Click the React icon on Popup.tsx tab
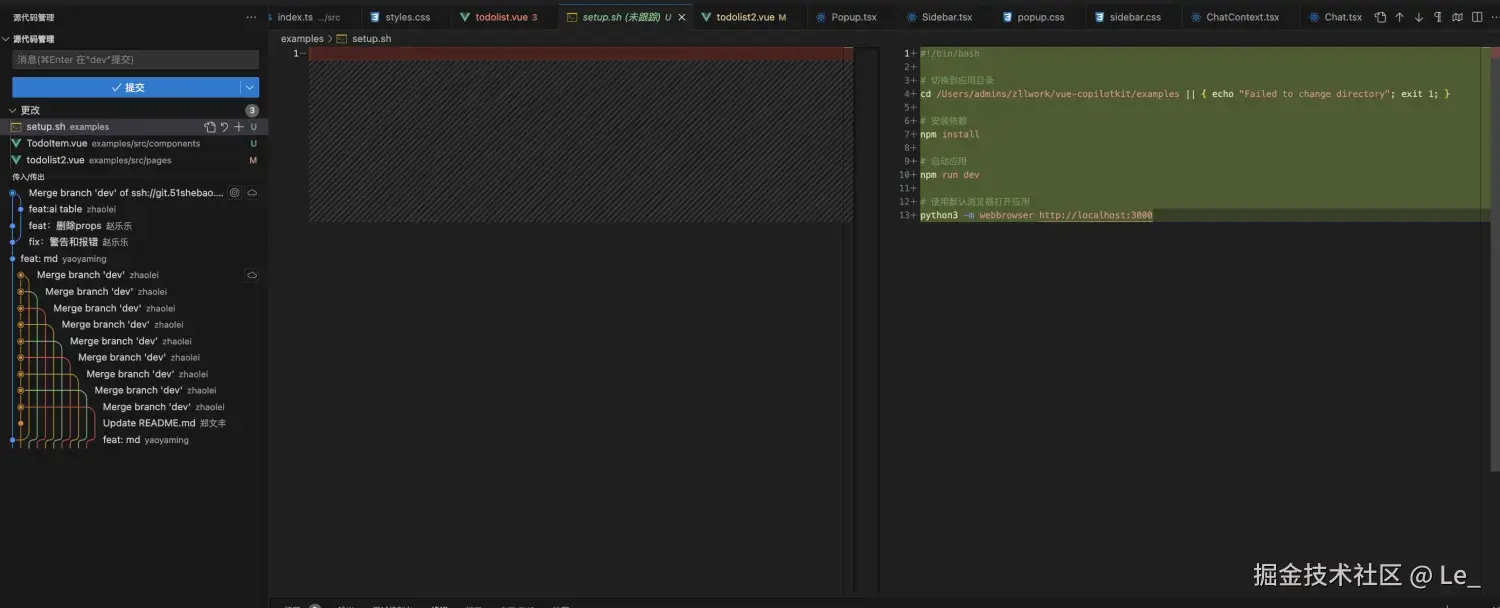The height and width of the screenshot is (608, 1500). click(x=821, y=17)
